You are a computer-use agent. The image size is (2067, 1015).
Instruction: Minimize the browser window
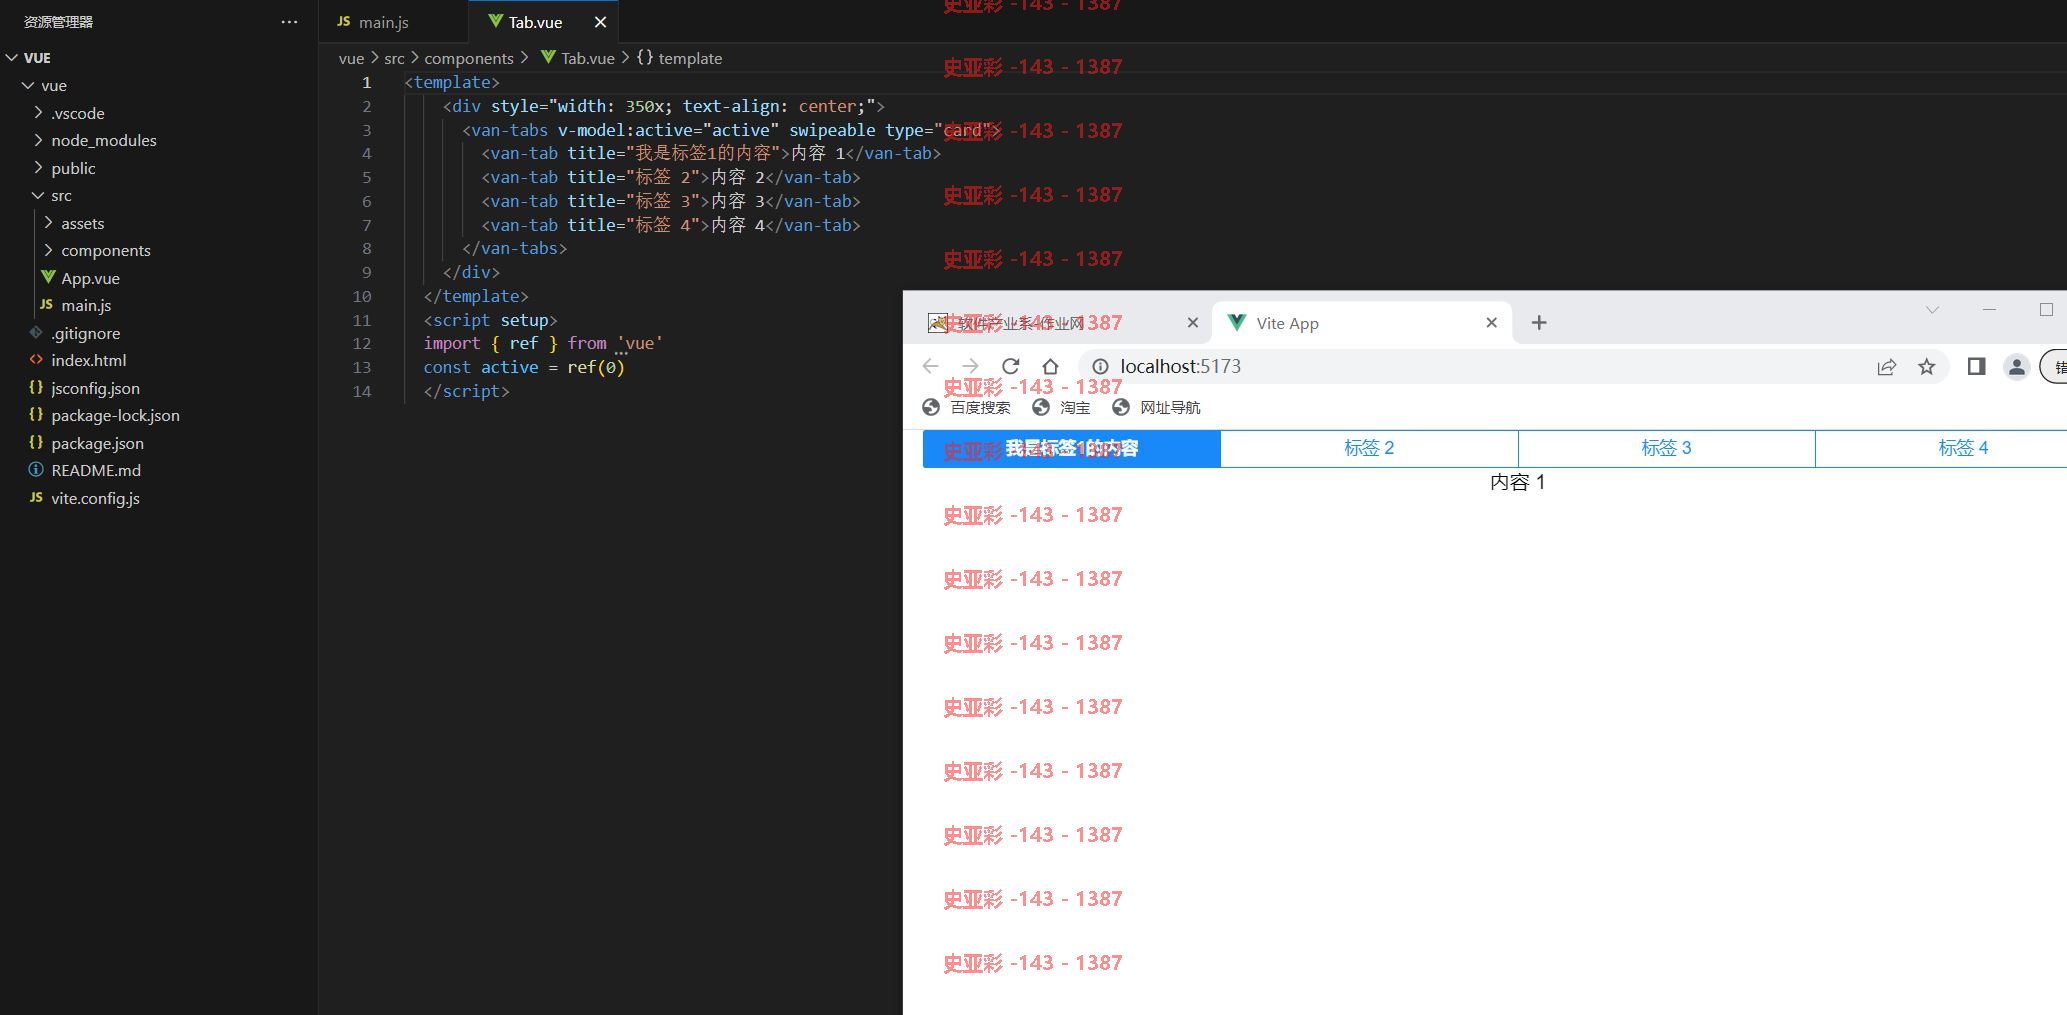click(x=1989, y=310)
